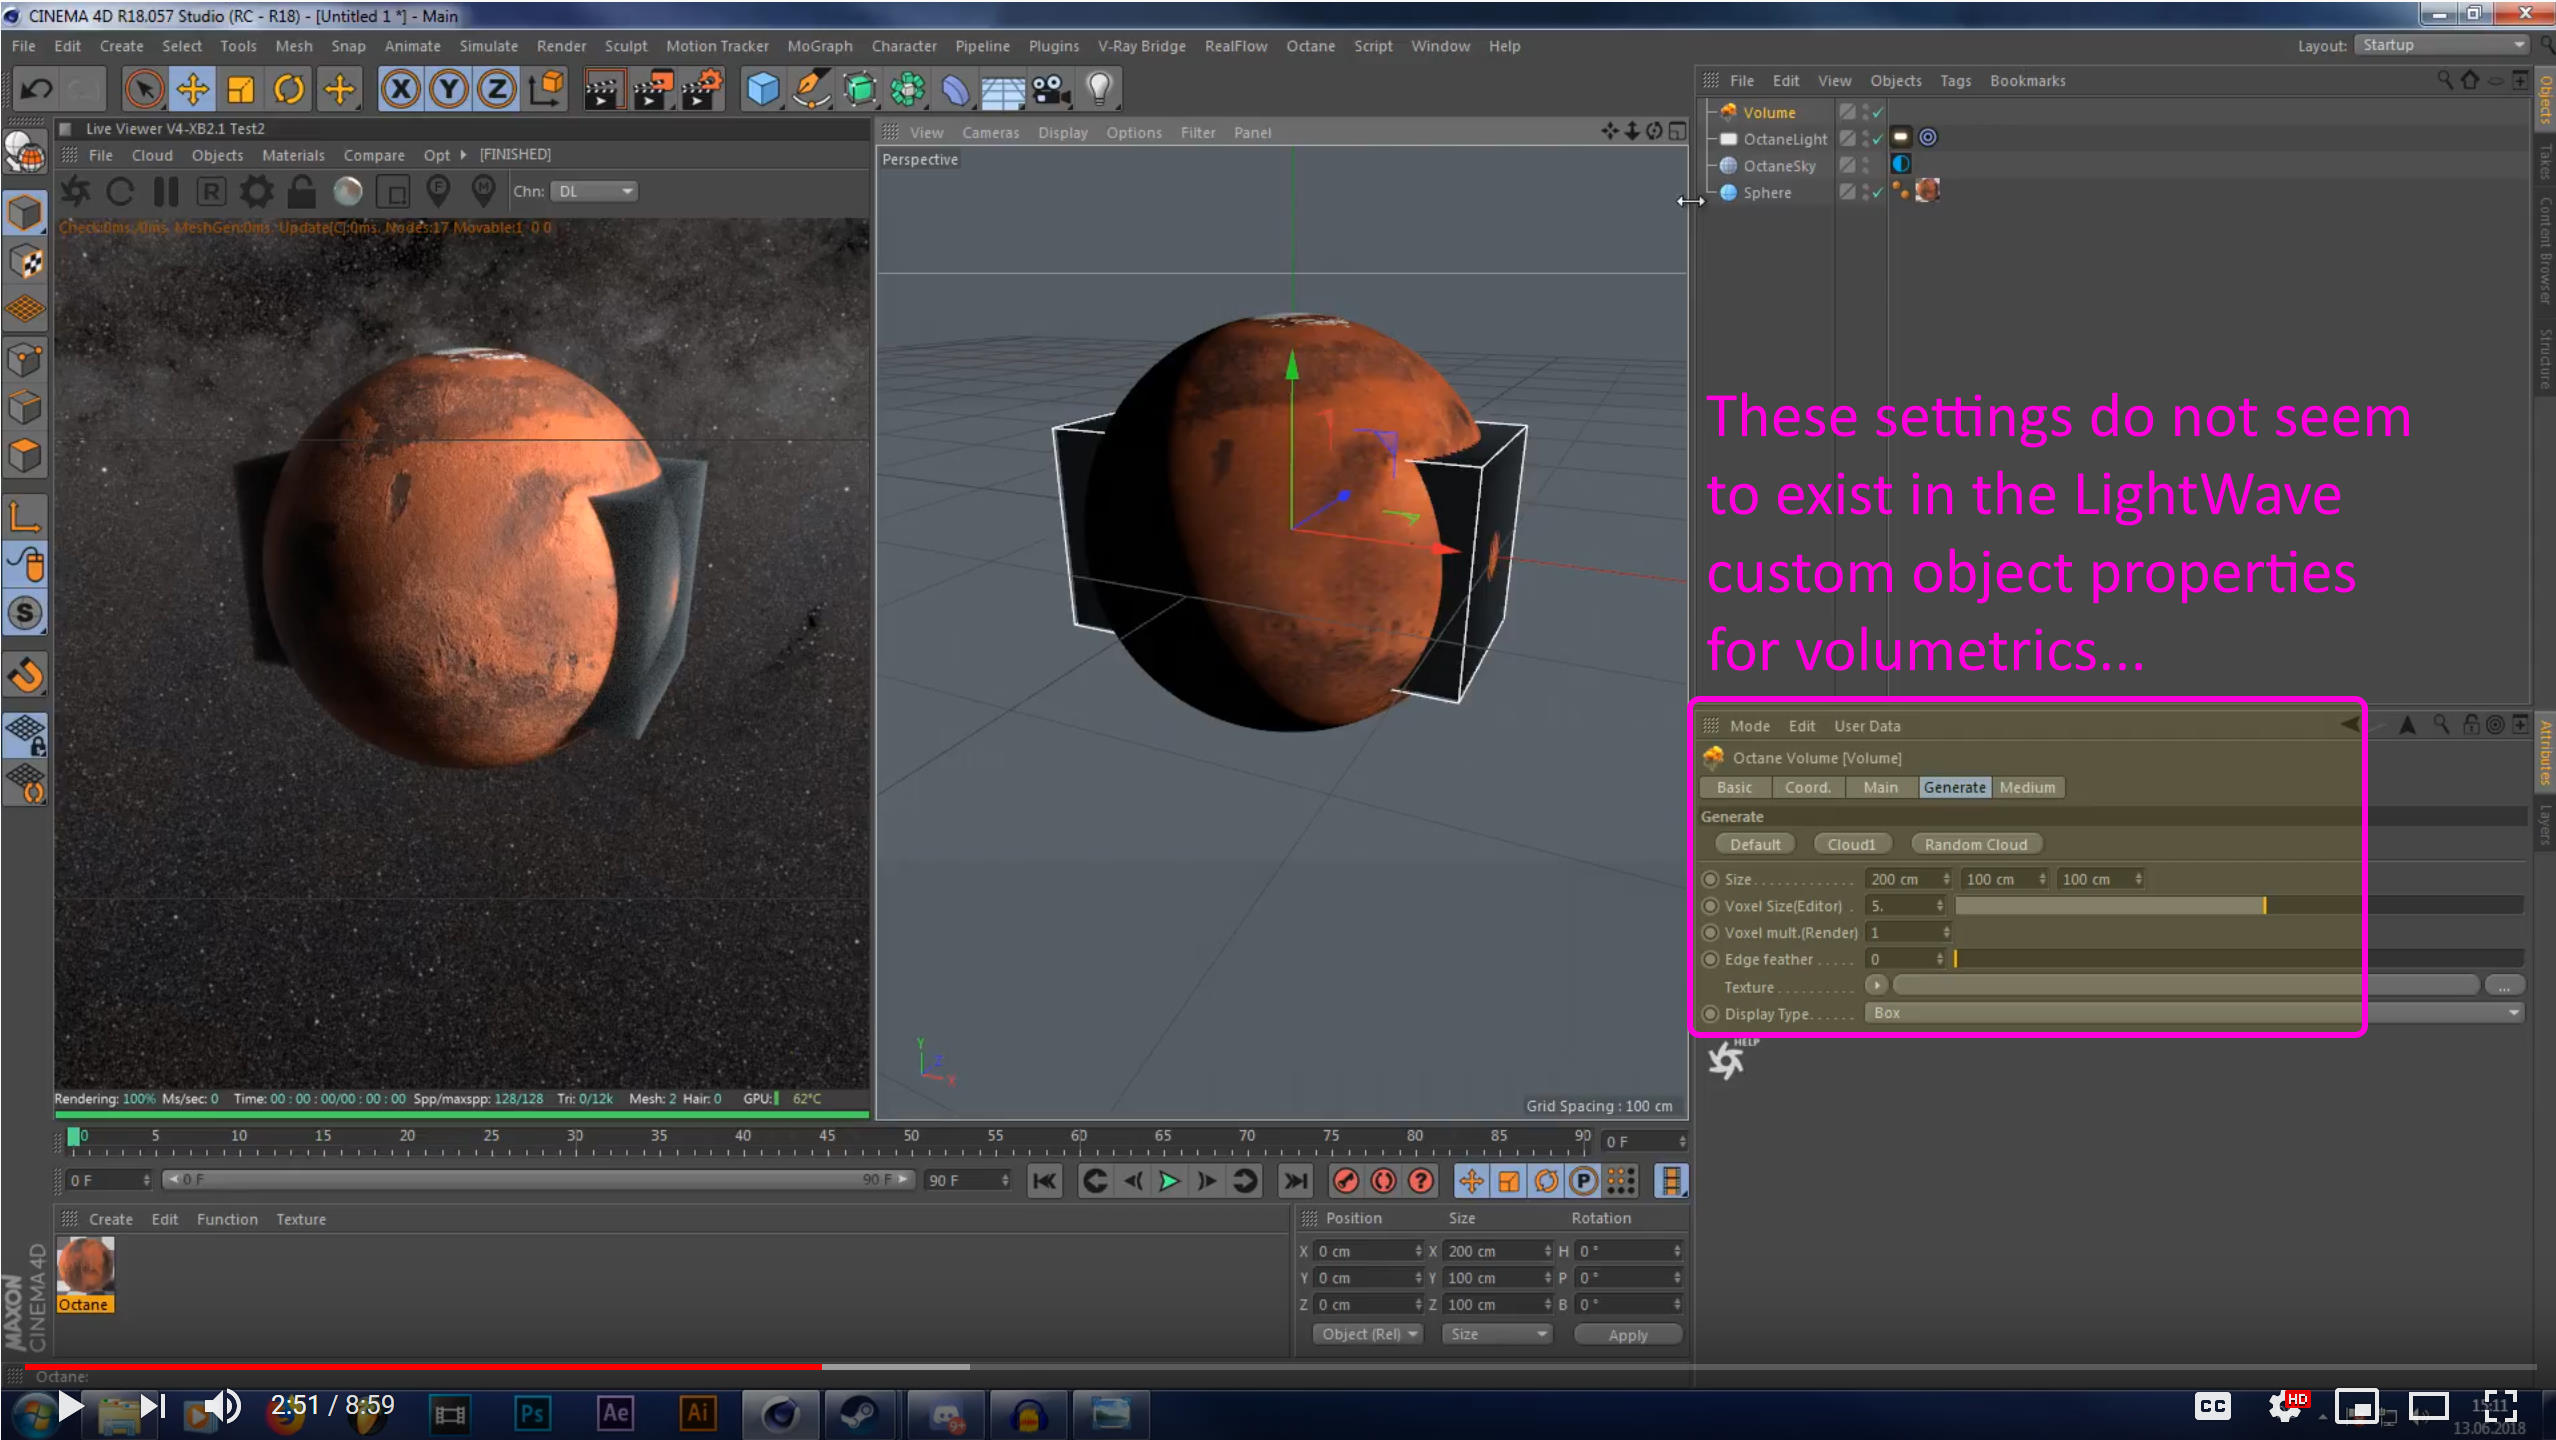Add a Cube primitive object

(763, 90)
